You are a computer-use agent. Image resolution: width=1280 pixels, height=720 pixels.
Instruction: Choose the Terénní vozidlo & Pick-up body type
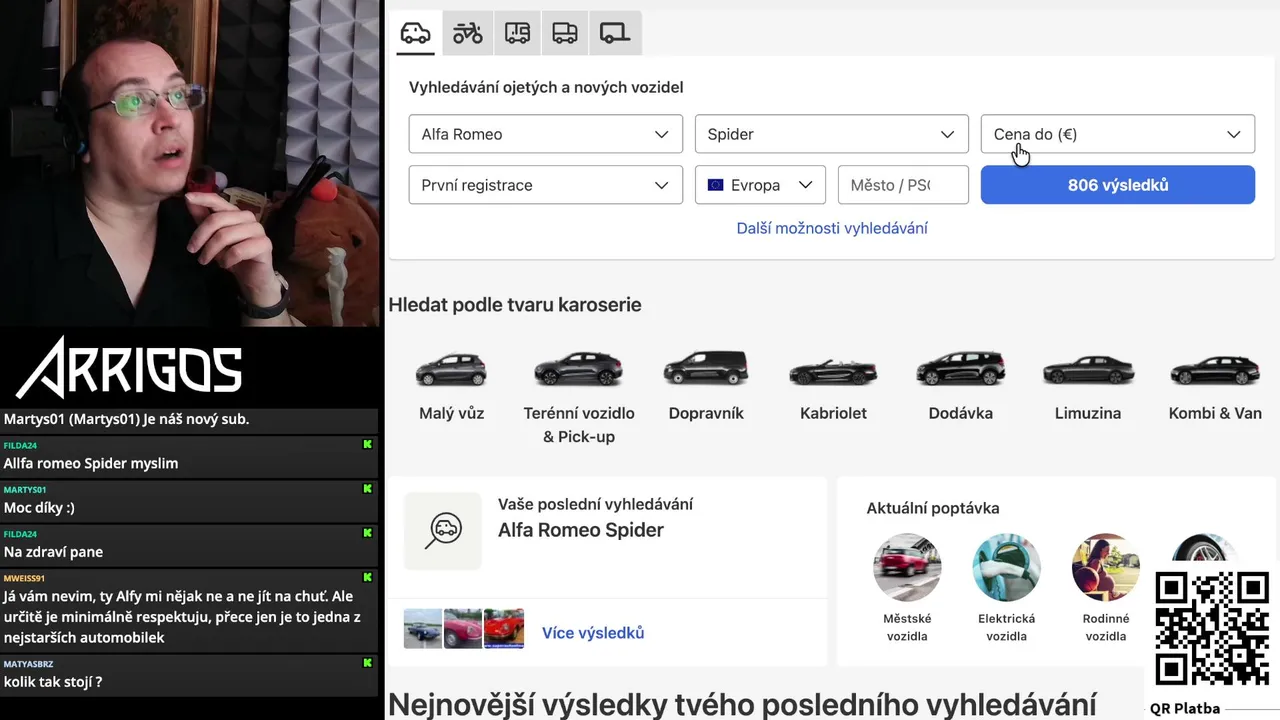click(x=579, y=397)
